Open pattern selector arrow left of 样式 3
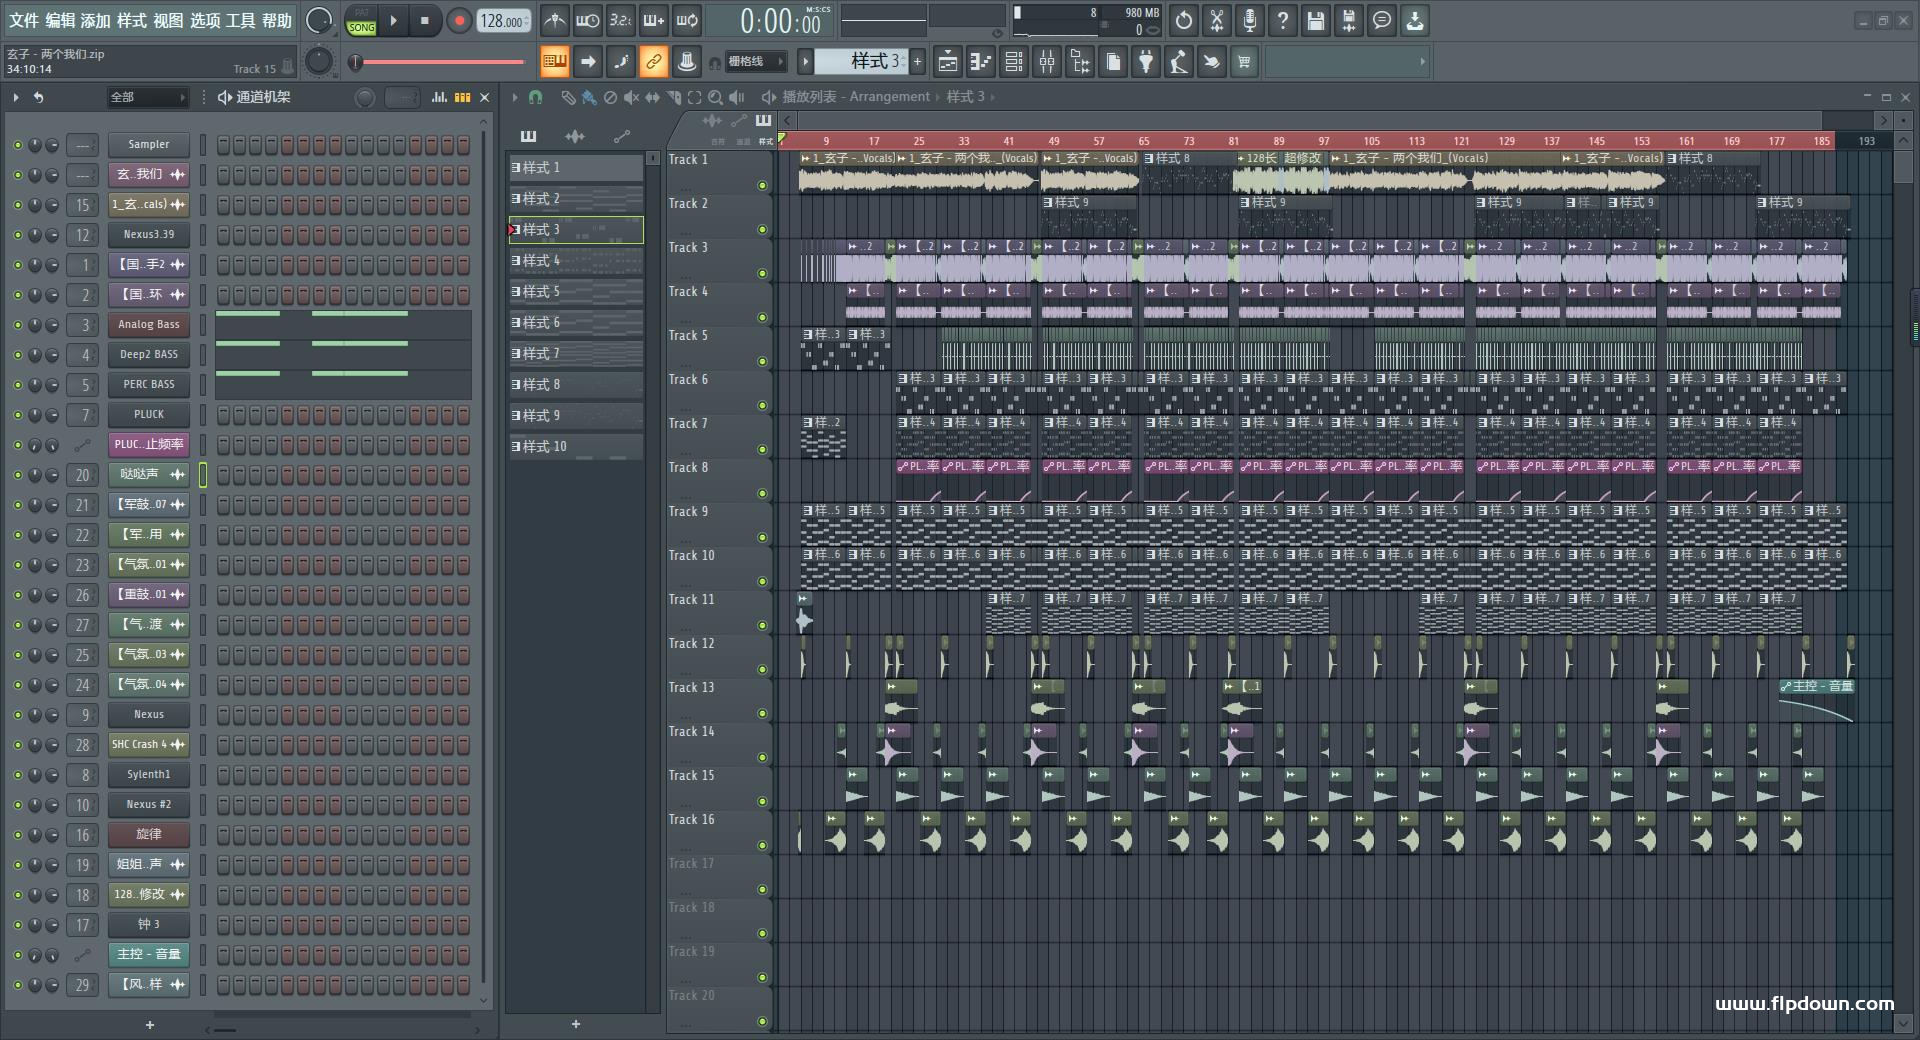The width and height of the screenshot is (1920, 1040). click(x=805, y=62)
